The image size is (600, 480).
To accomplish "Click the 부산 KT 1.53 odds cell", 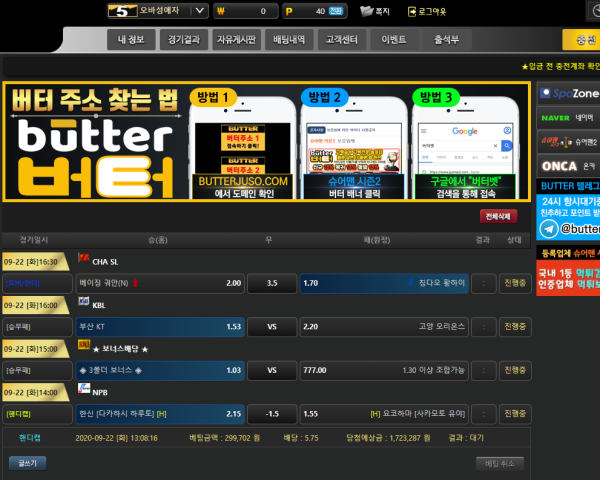I will (161, 326).
